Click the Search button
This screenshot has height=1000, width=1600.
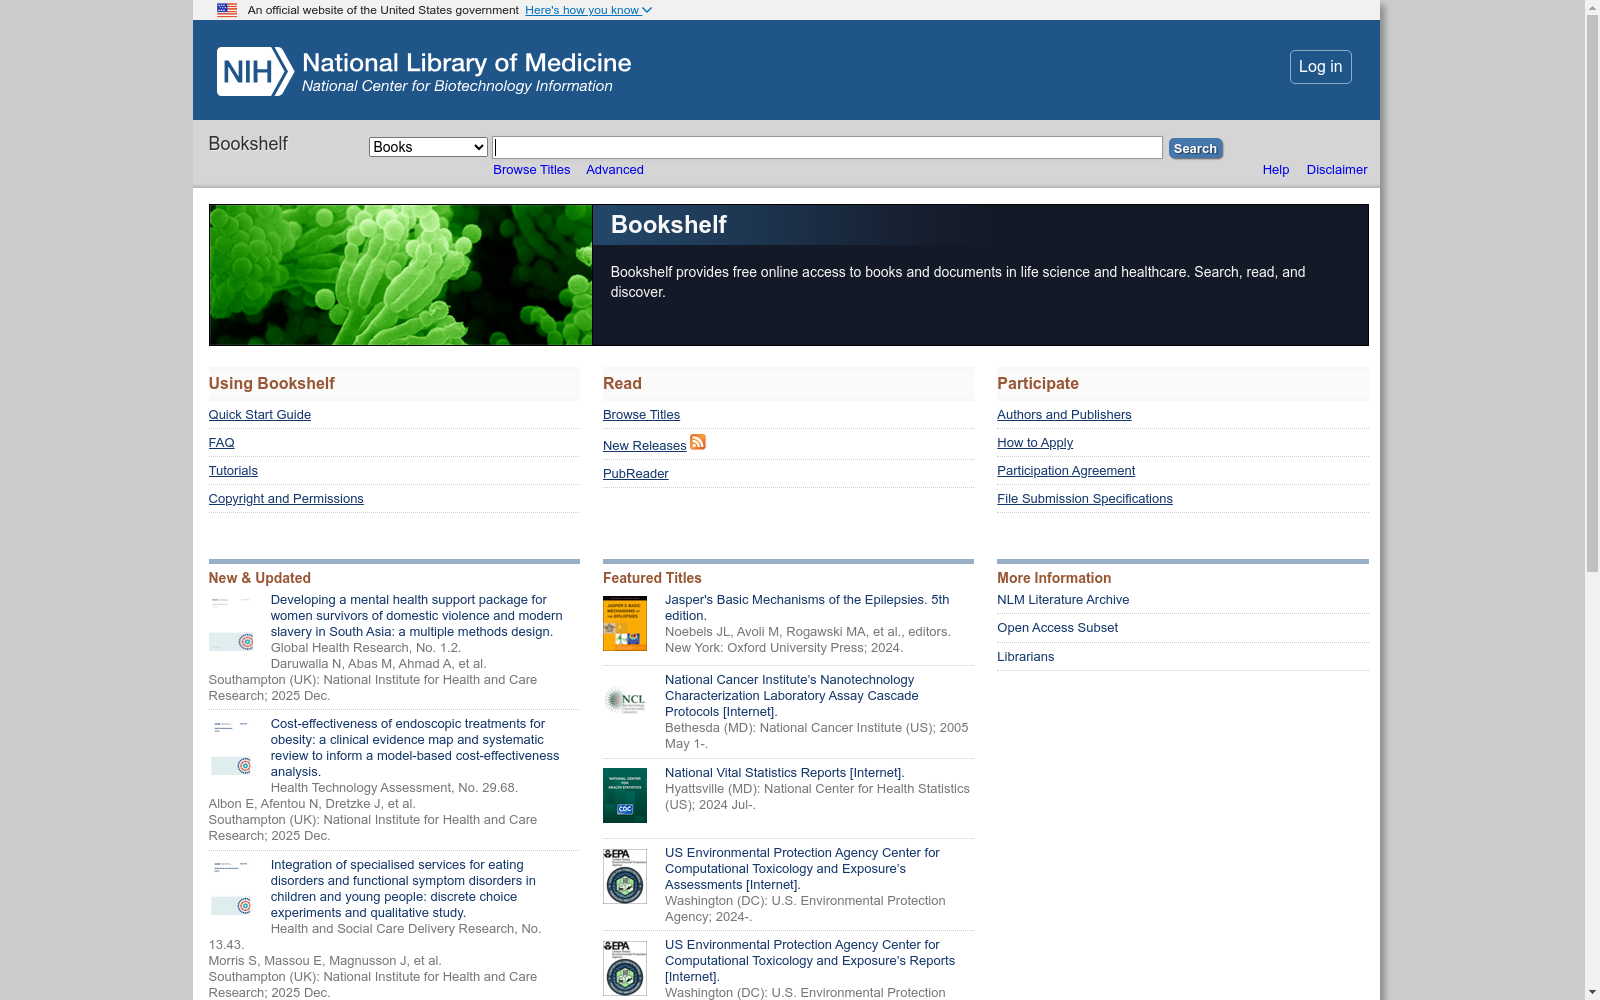pos(1195,148)
